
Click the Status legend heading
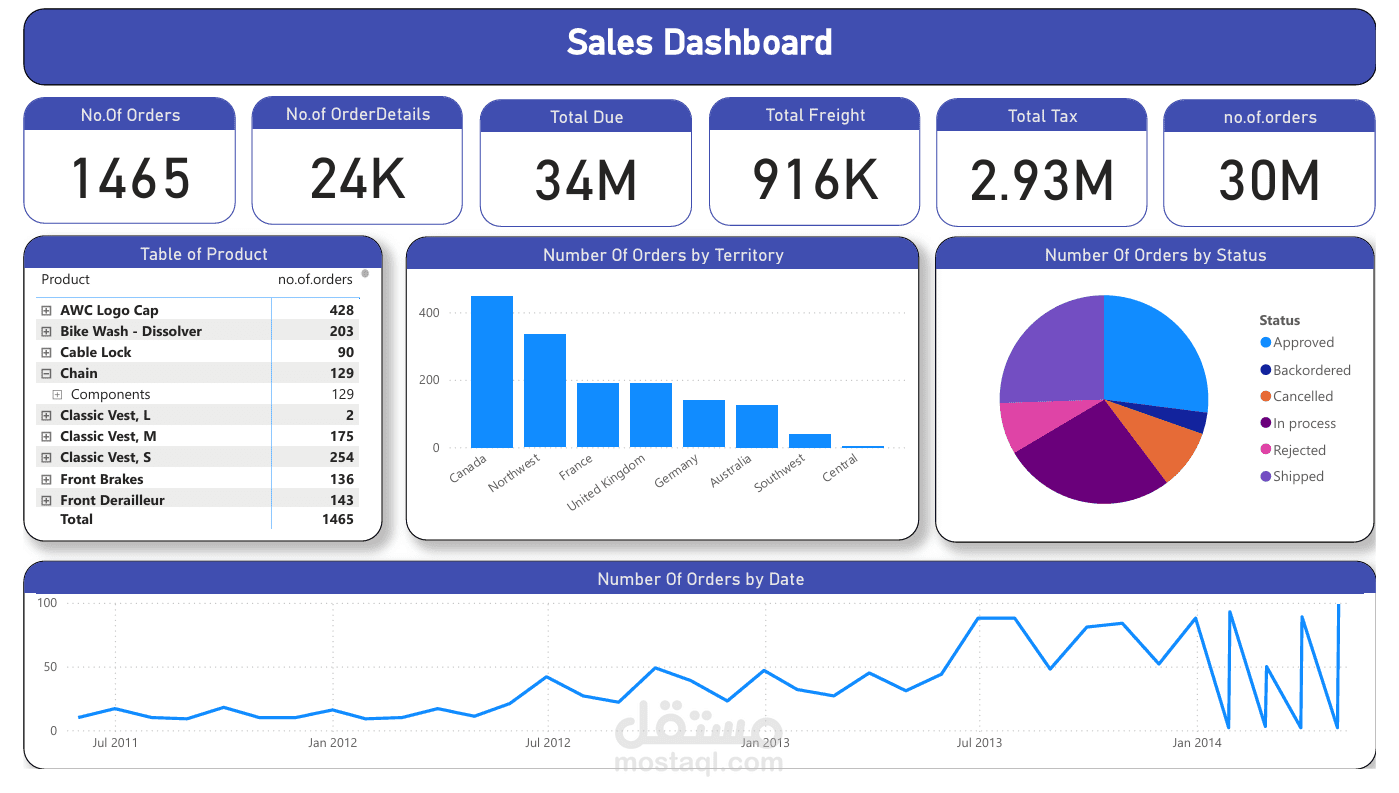click(x=1280, y=321)
